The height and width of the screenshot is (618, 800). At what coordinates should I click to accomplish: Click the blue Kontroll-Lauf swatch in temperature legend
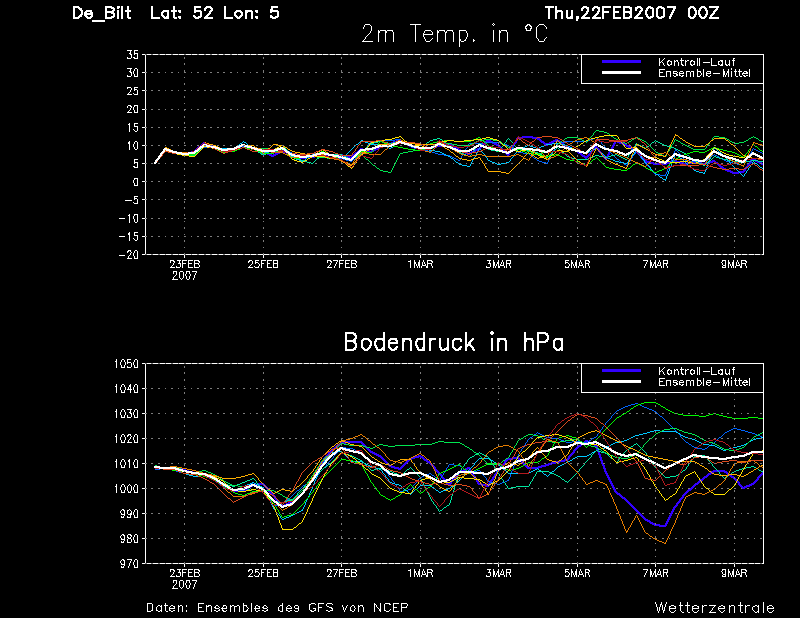[x=621, y=62]
